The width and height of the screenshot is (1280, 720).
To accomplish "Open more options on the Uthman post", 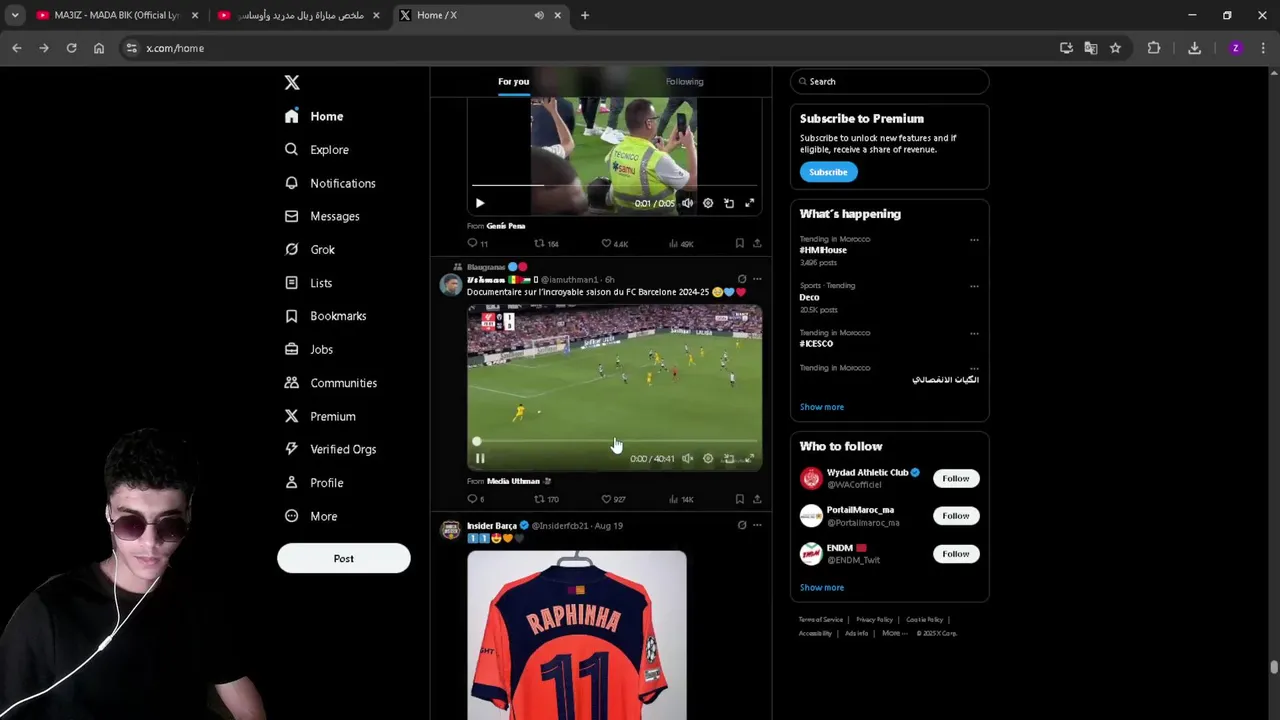I will 757,279.
